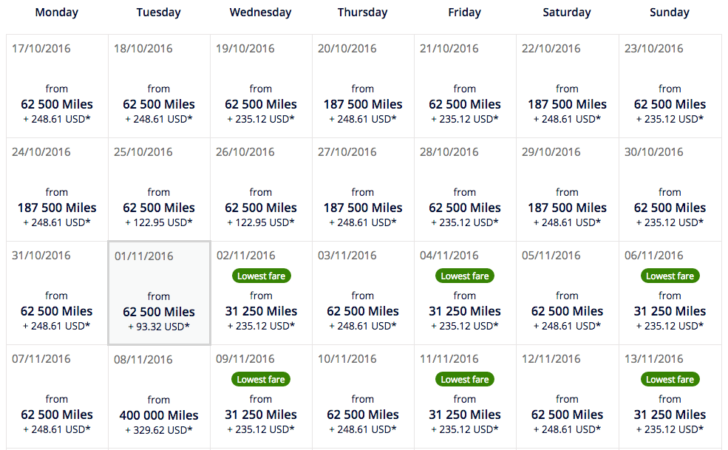Click the 11/11/2016 Lowest fare badge
Viewport: 728px width, 450px height.
point(465,379)
